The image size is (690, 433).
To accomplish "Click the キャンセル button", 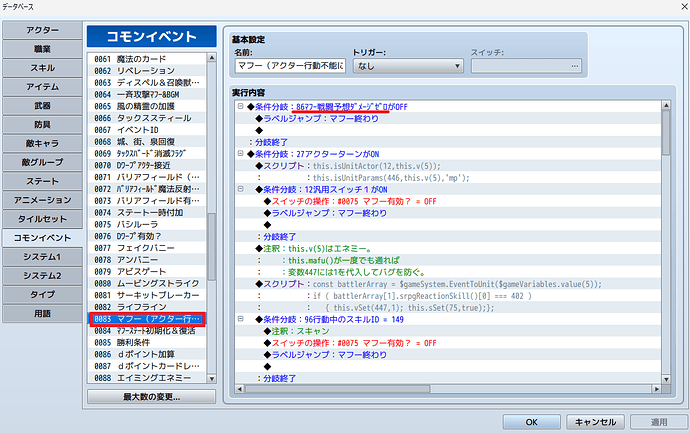I will [x=595, y=422].
